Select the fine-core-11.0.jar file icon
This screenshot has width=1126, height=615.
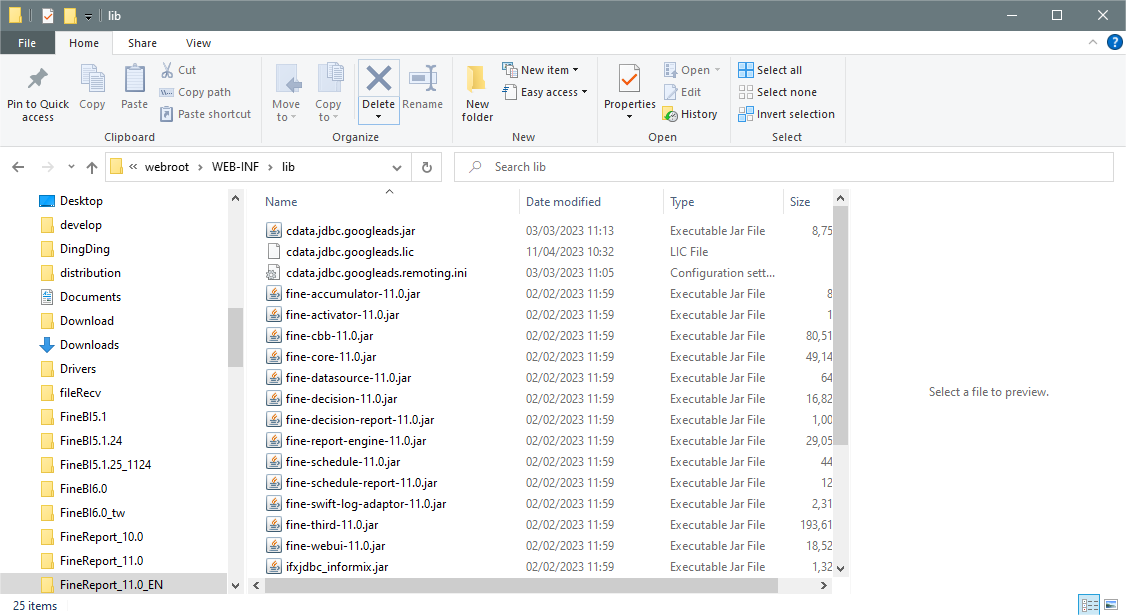(274, 356)
